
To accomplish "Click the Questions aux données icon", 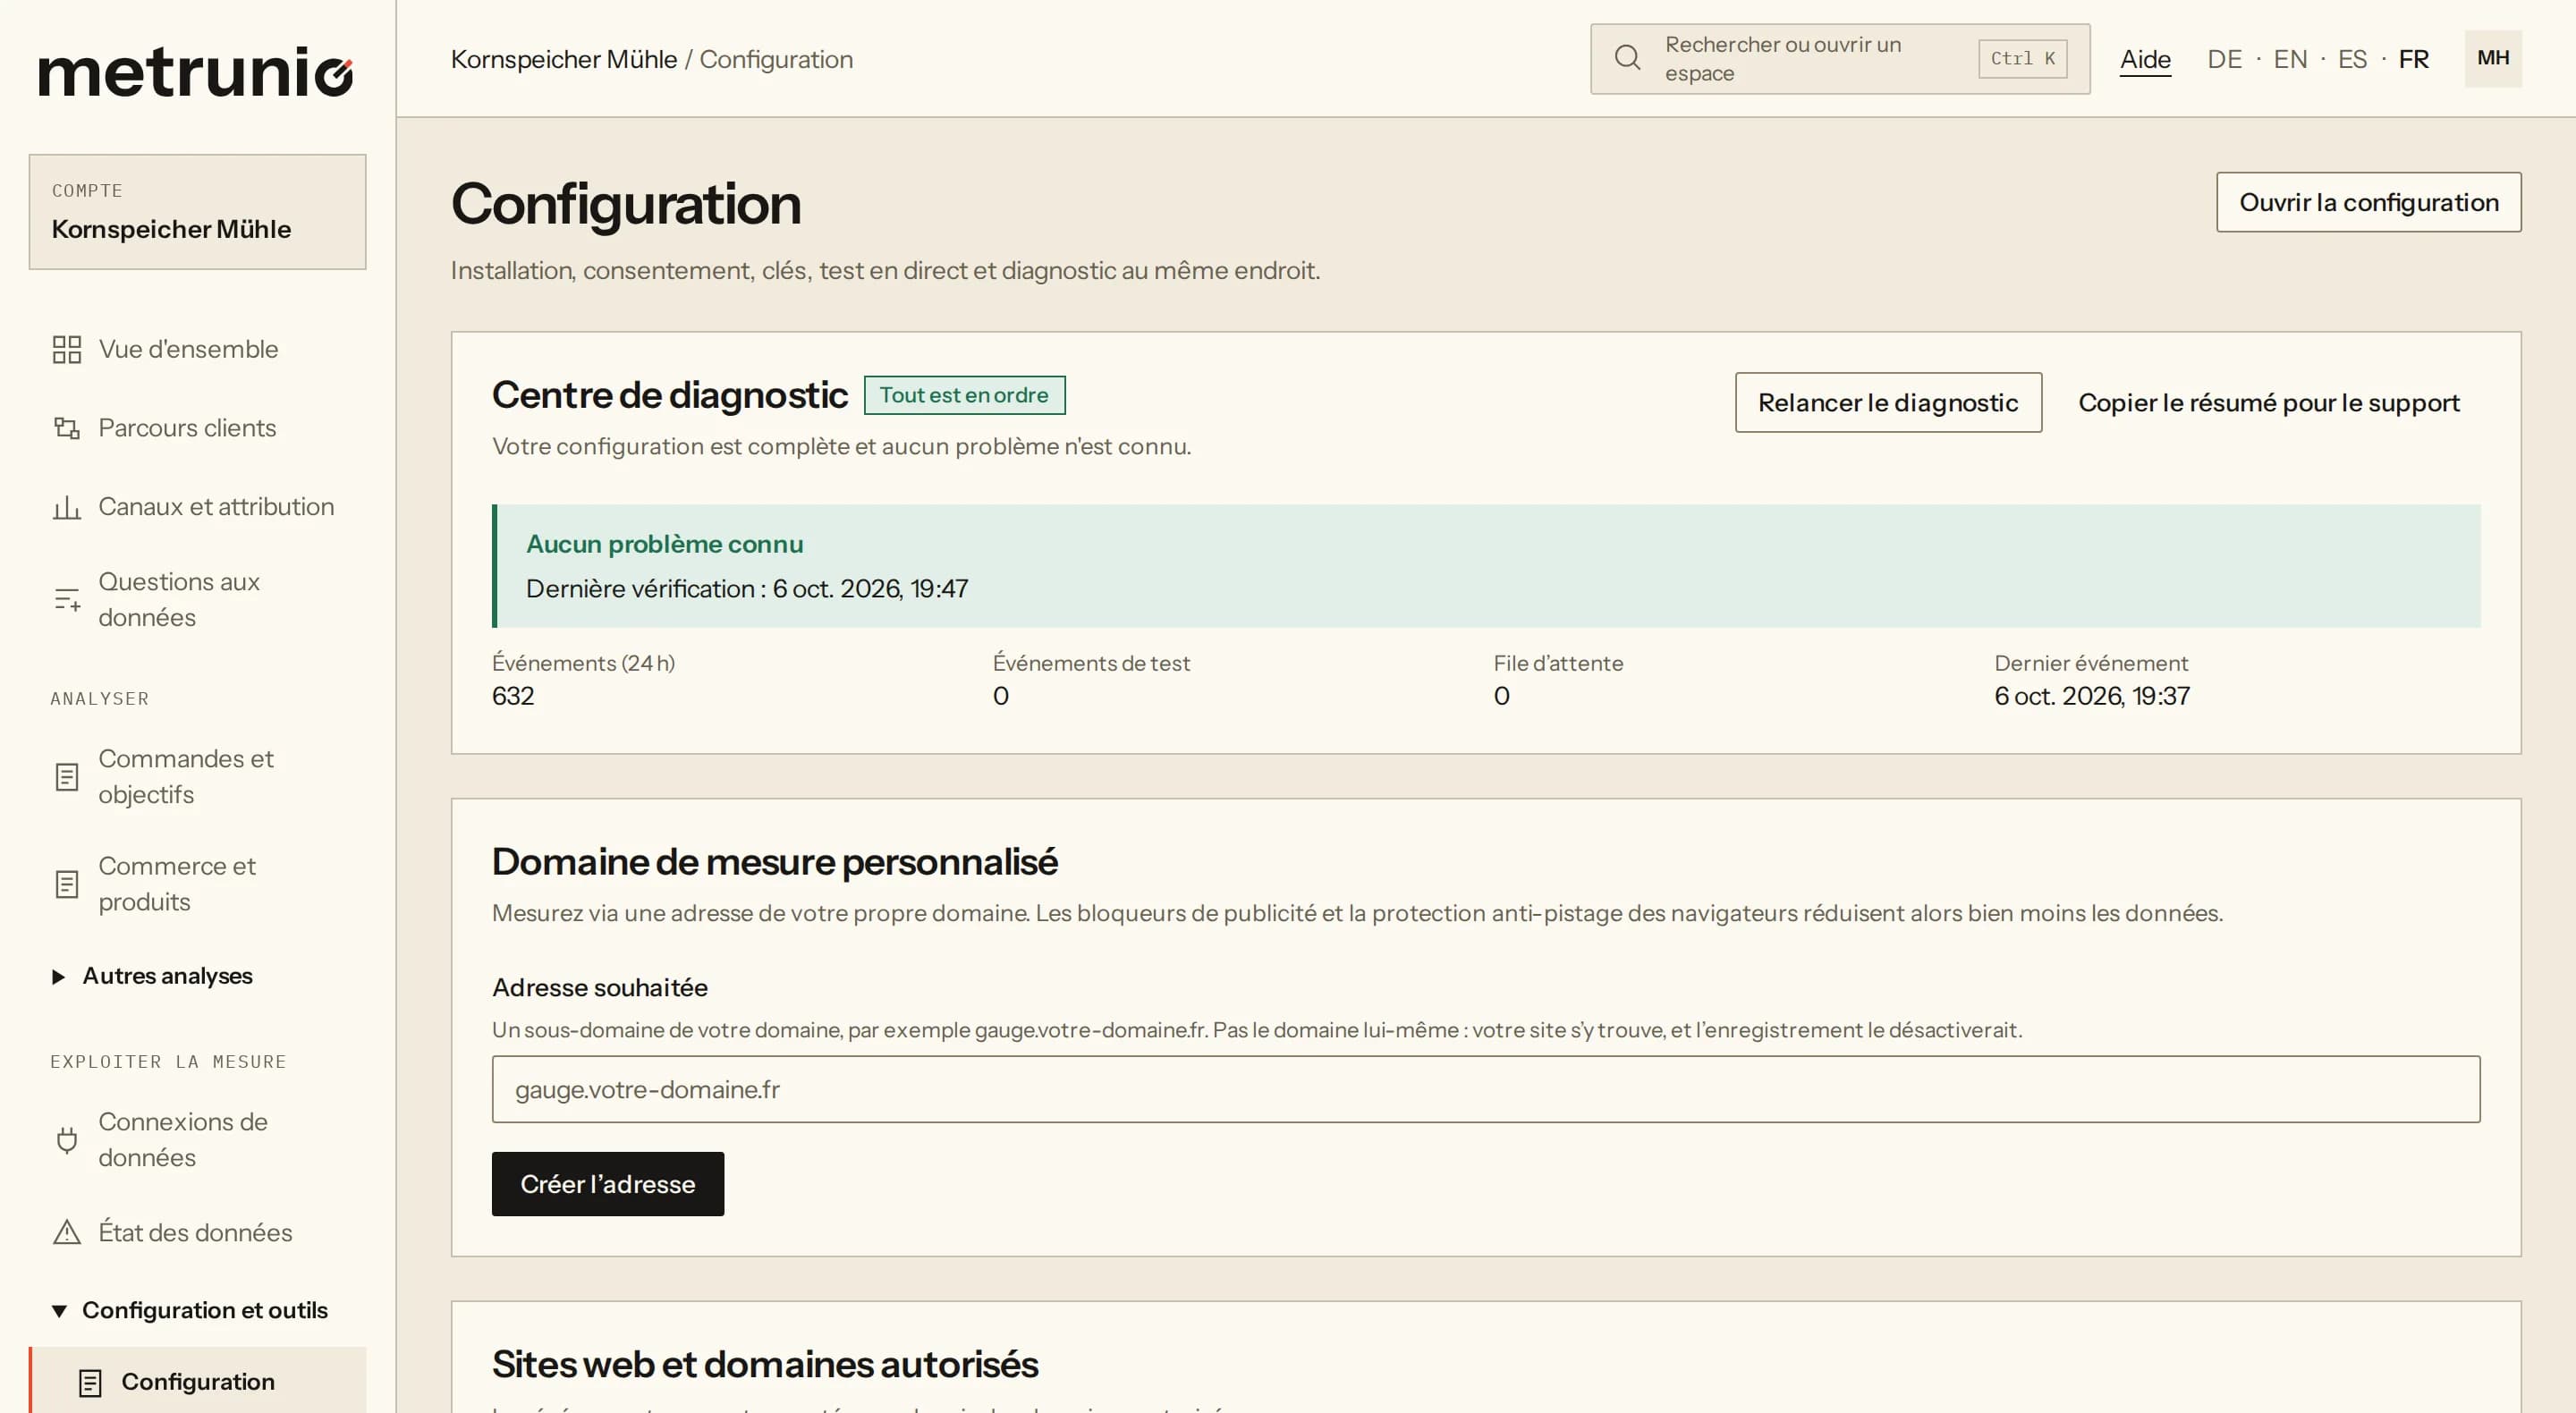I will click(x=67, y=600).
